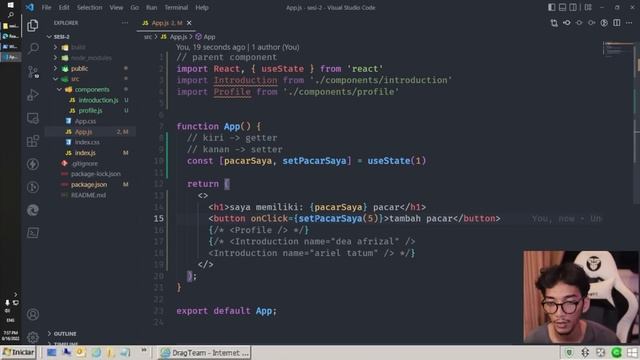Viewport: 640px width, 360px height.
Task: Open the Accounts menu icon
Action: (x=33, y=314)
